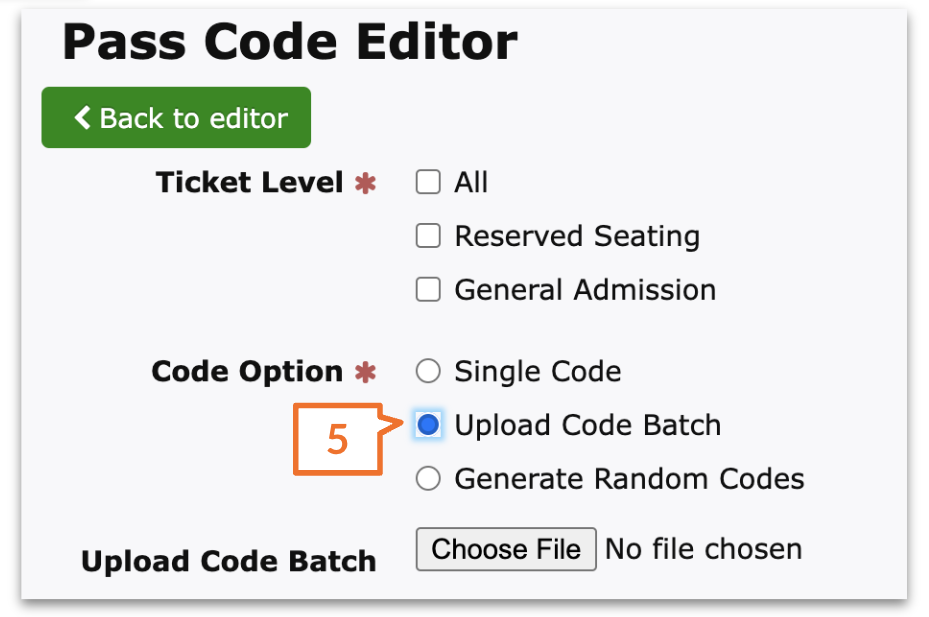This screenshot has width=929, height=617.
Task: Check the Reserved Seating option
Action: tap(428, 236)
